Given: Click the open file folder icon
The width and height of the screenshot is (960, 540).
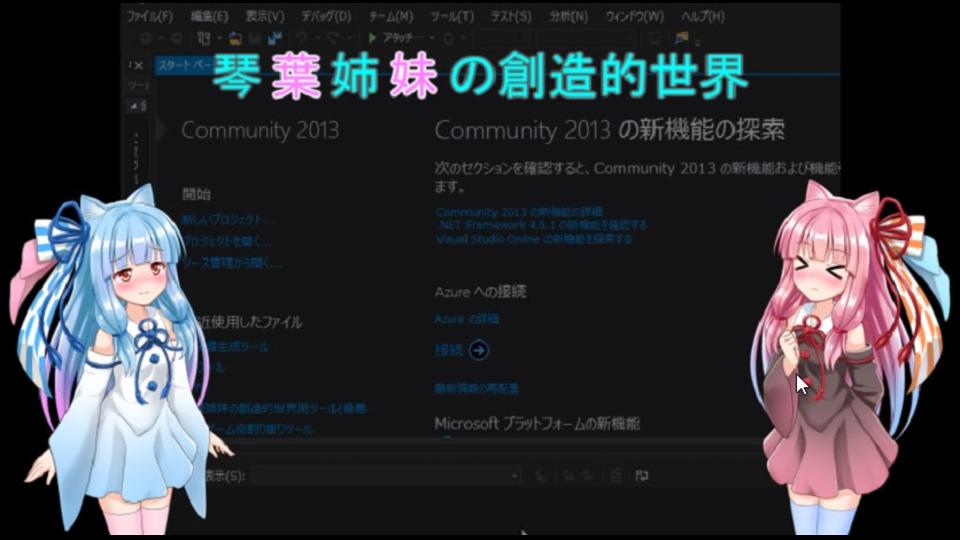Looking at the screenshot, I should 235,39.
